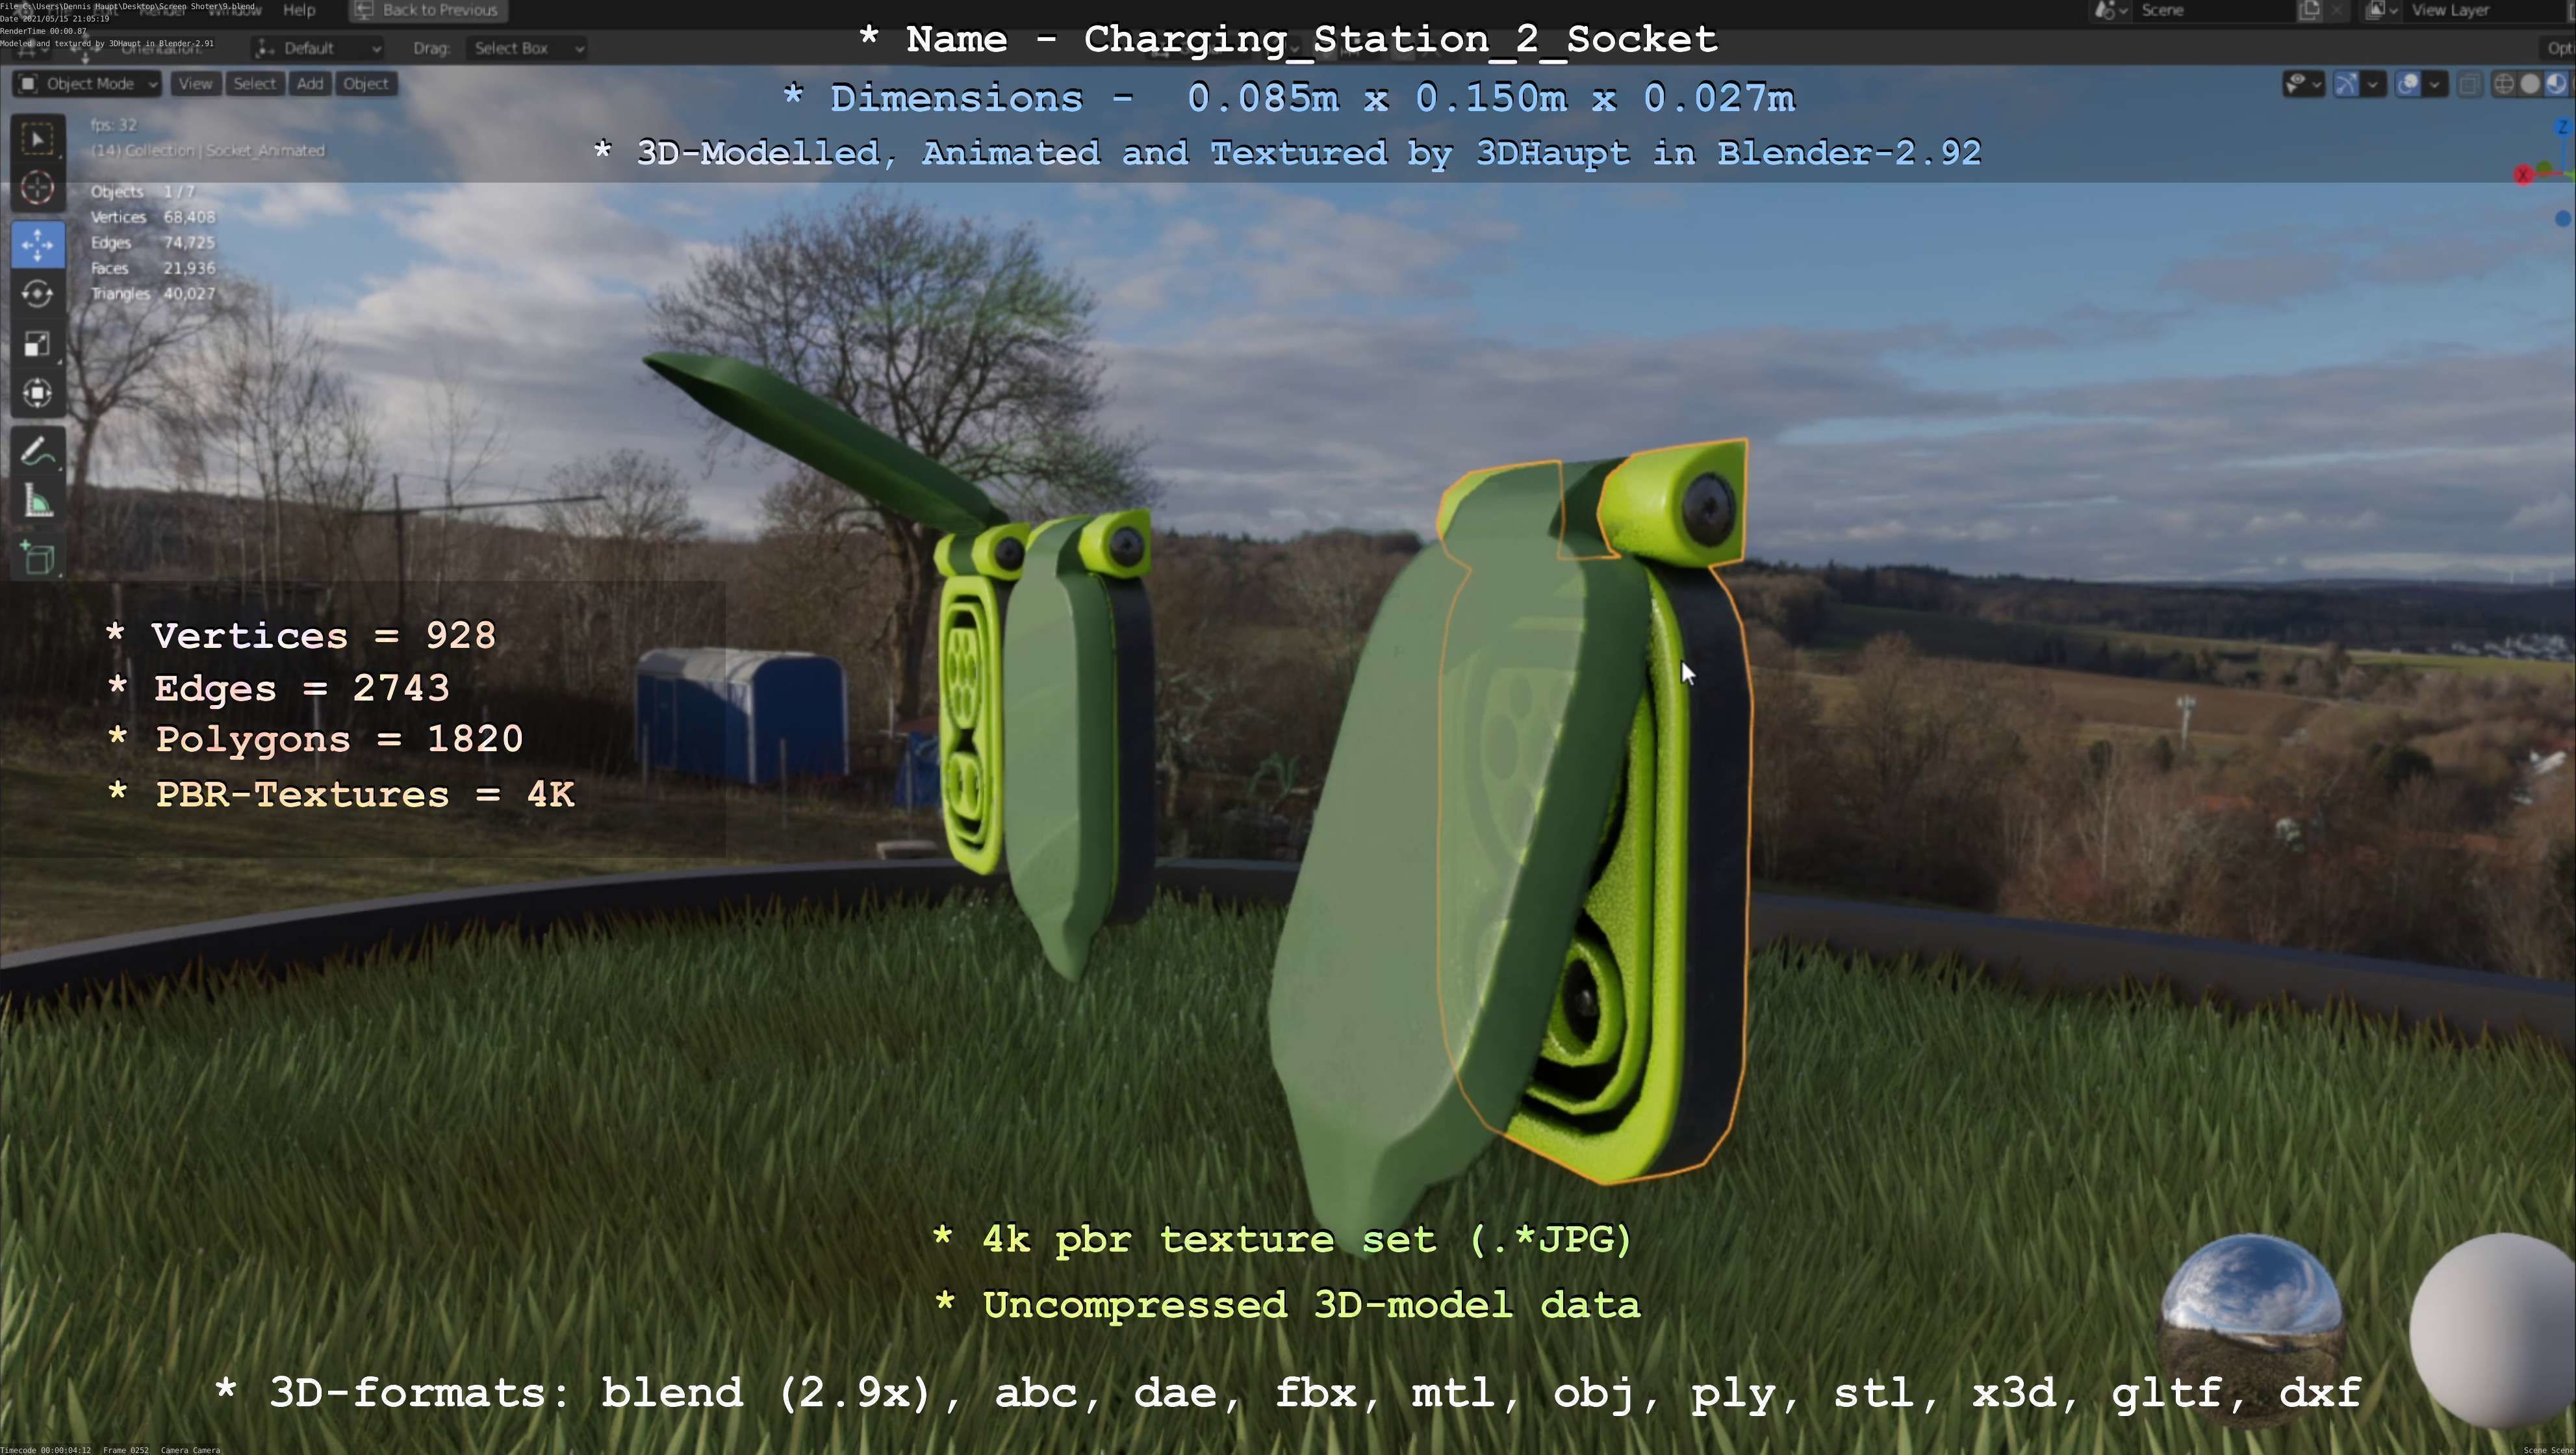The image size is (2576, 1455).
Task: Click the dark green negative Y gizmo dot
Action: pos(2545,168)
